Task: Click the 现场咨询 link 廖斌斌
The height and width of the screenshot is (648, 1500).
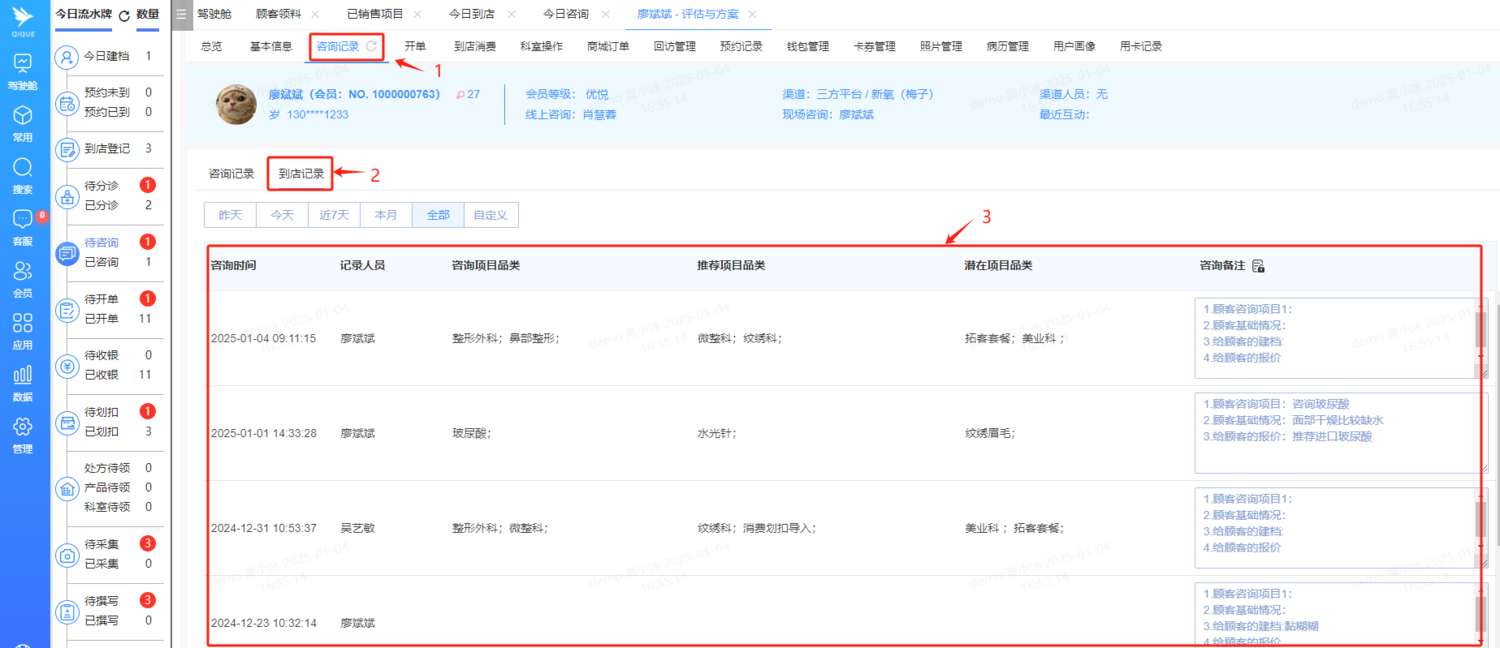Action: (x=855, y=113)
